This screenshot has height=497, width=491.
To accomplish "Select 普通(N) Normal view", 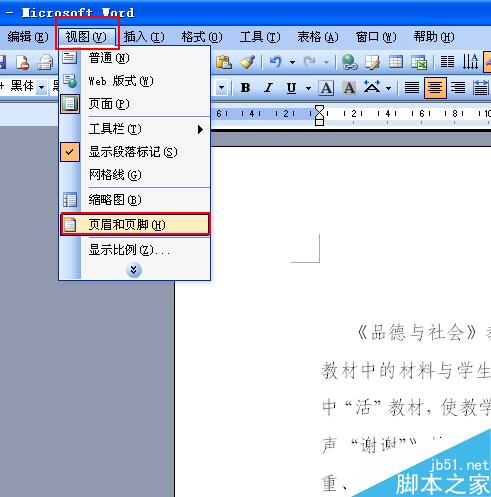I will click(x=135, y=58).
